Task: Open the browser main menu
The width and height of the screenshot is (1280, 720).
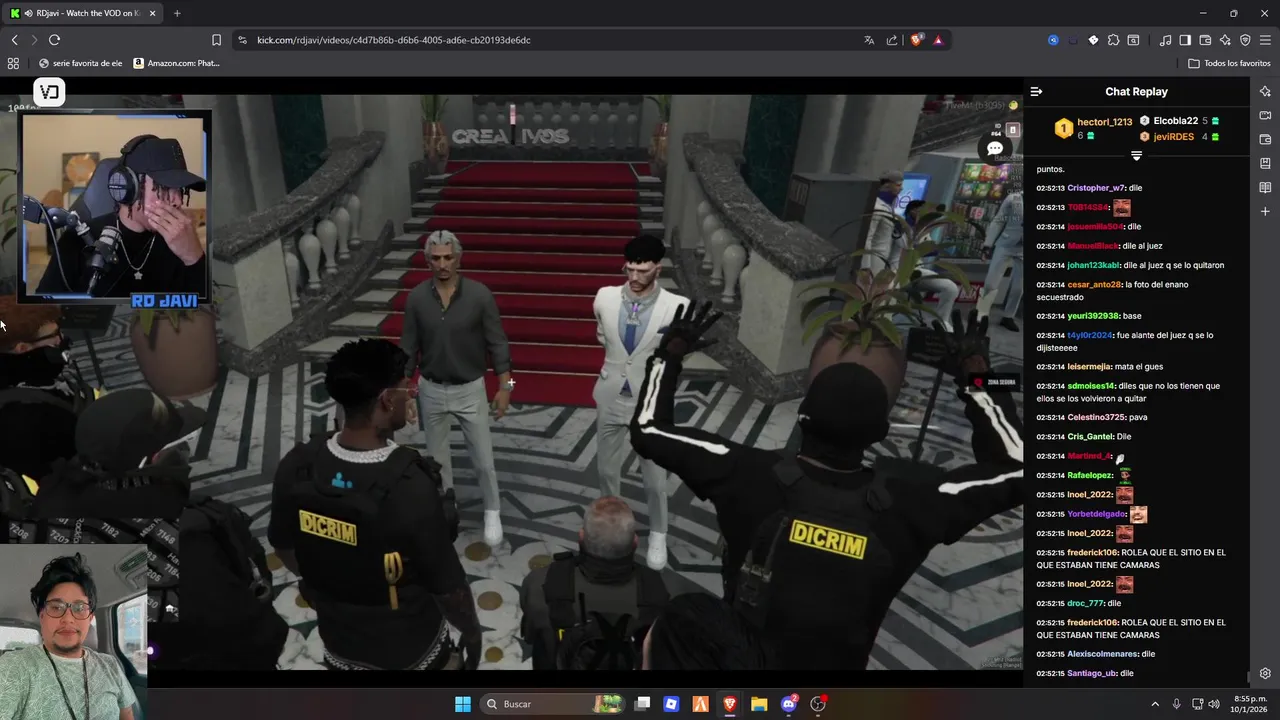Action: (x=1265, y=40)
